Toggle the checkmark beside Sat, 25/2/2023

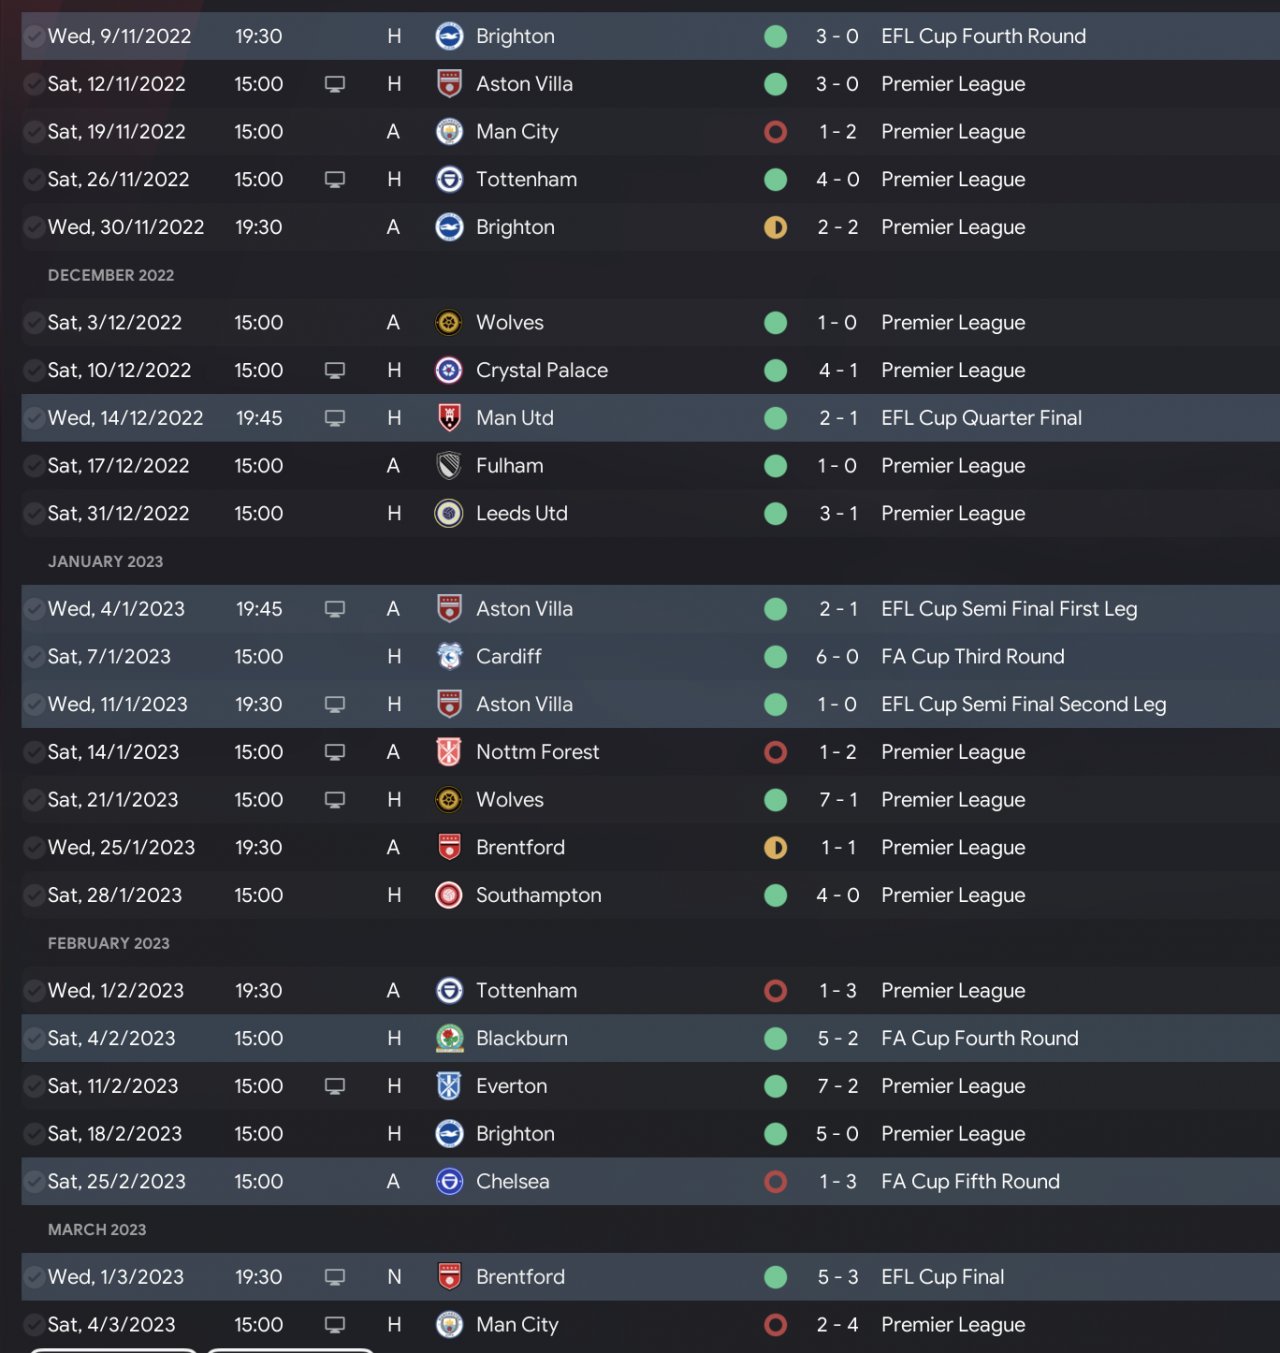pyautogui.click(x=34, y=1182)
